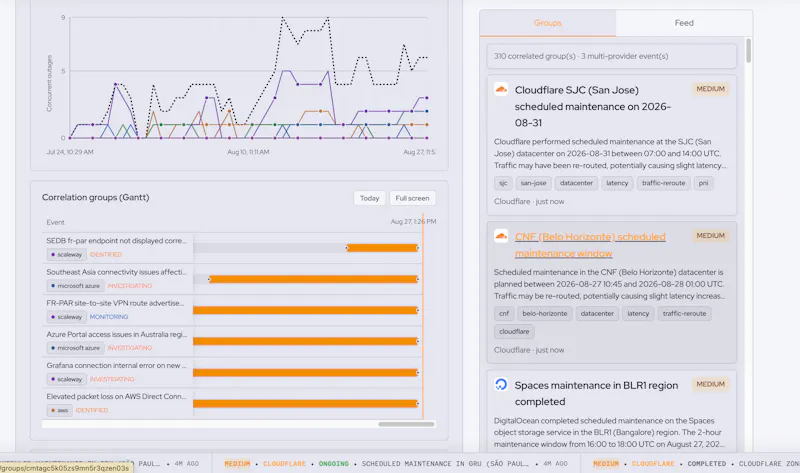Click Cloudflare icon on SJC maintenance card
Image resolution: width=800 pixels, height=473 pixels.
(501, 90)
